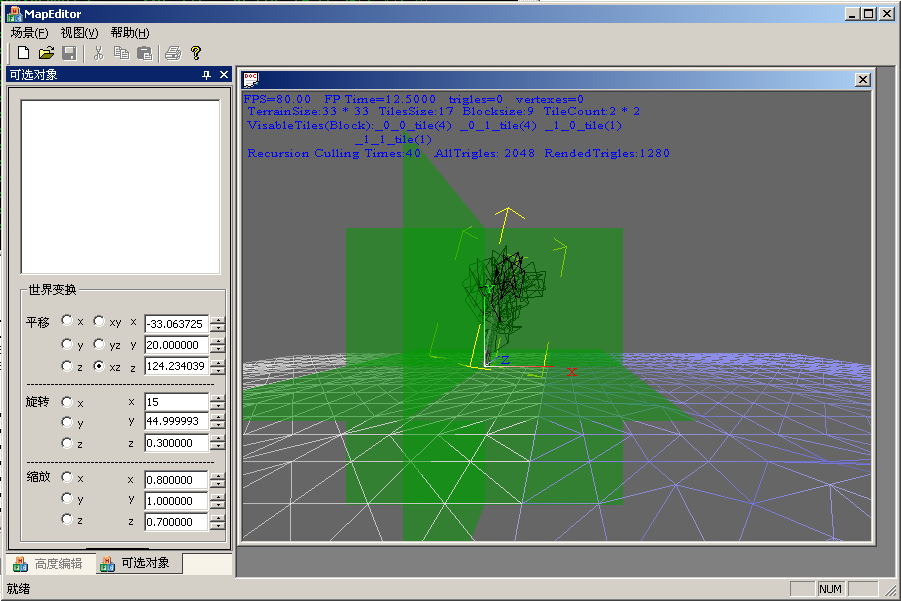Select 平移 xy plane radio button
Image resolution: width=901 pixels, height=601 pixels.
(x=99, y=321)
